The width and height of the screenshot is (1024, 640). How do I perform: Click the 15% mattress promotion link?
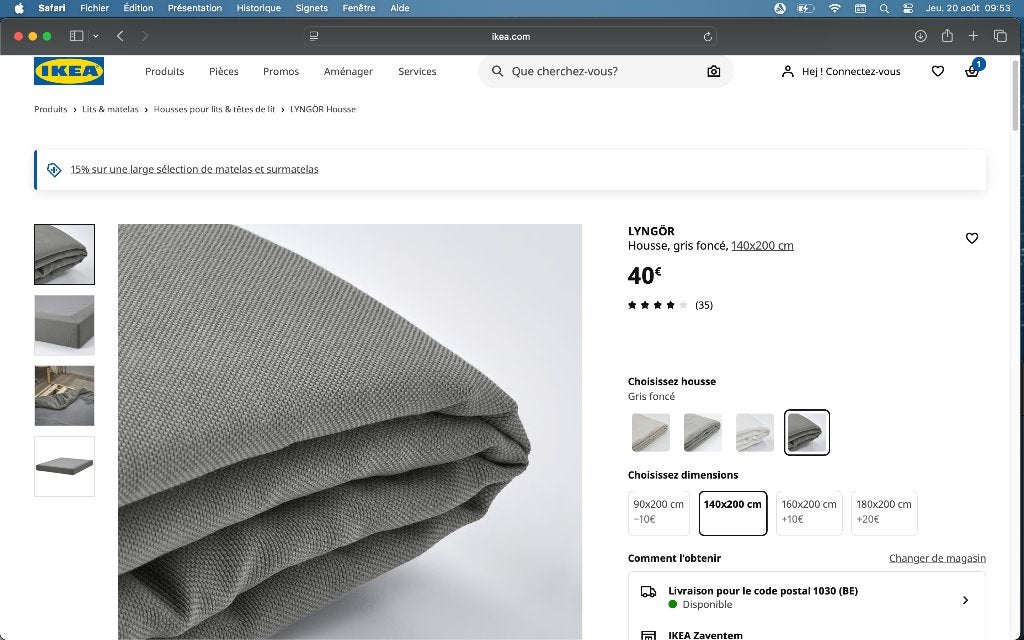(195, 169)
